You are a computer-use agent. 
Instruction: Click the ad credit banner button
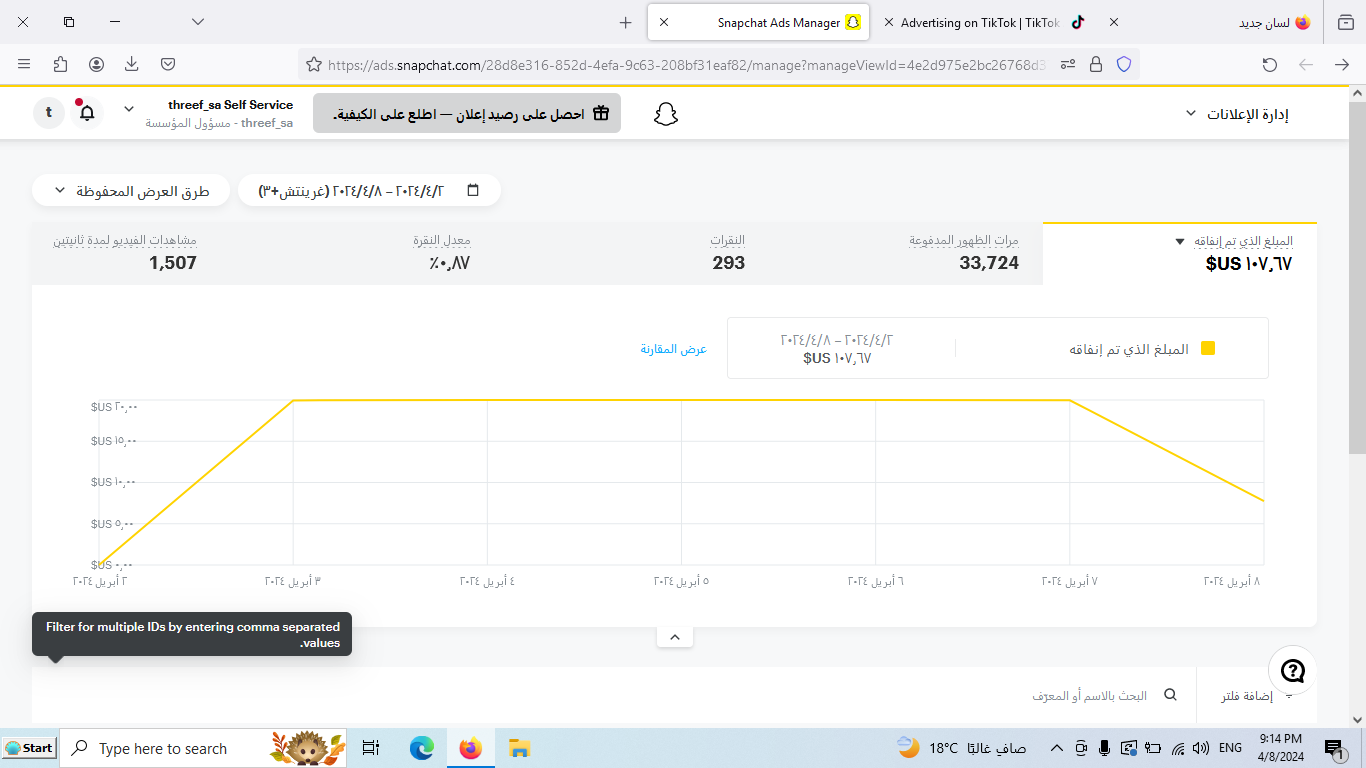click(x=467, y=113)
